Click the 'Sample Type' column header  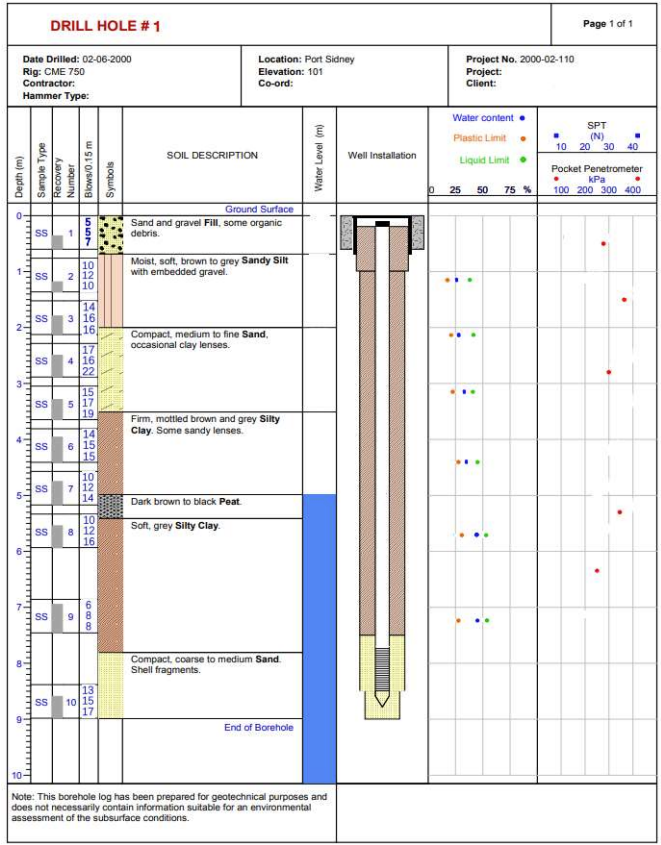tap(41, 170)
